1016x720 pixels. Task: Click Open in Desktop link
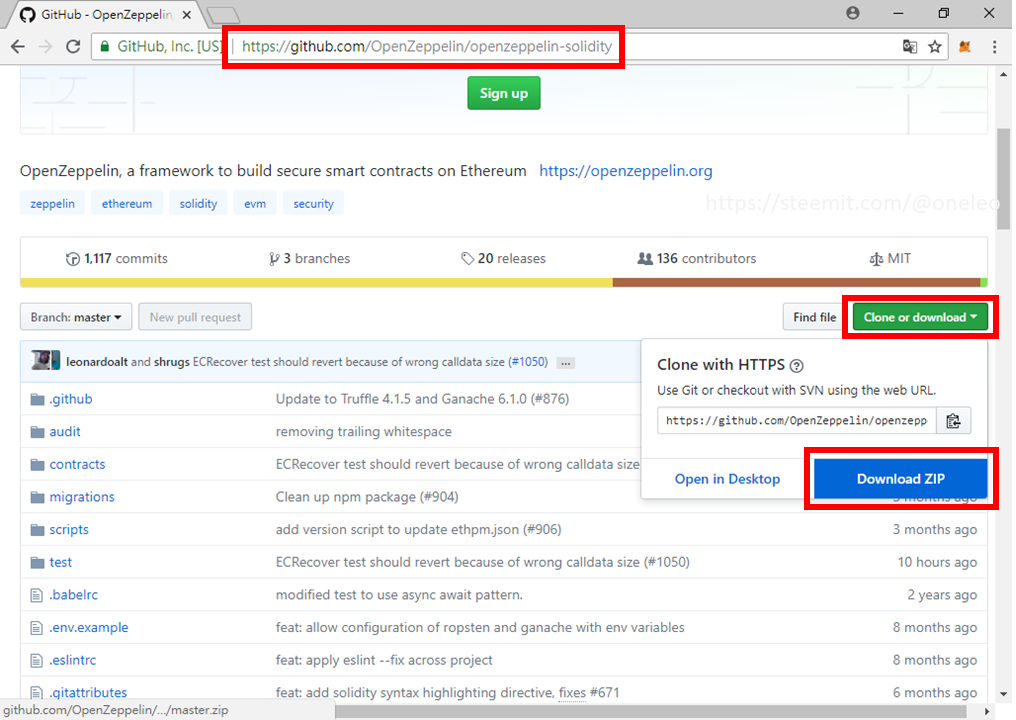coord(727,479)
